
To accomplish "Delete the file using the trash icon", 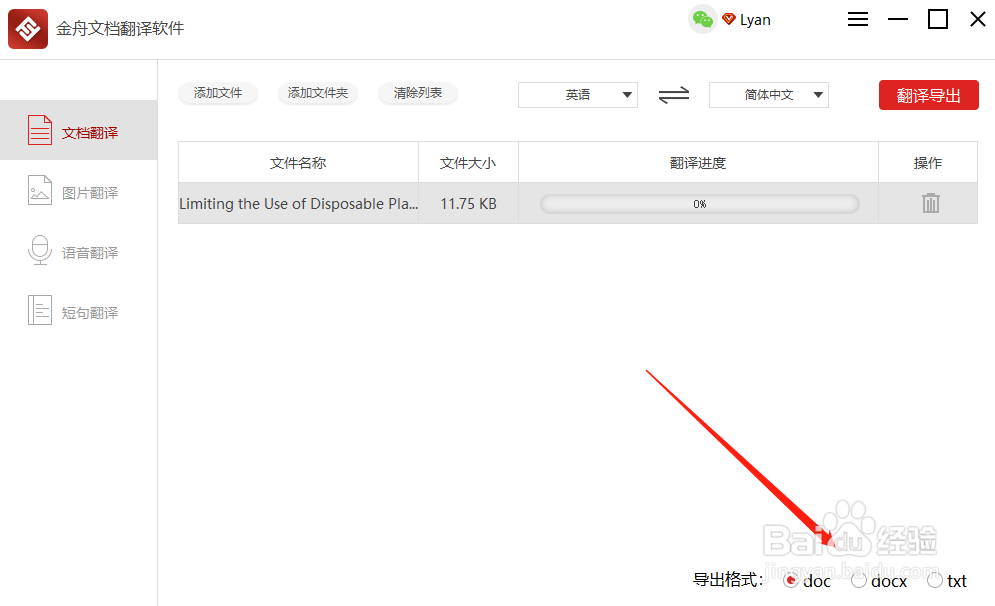I will pos(929,203).
